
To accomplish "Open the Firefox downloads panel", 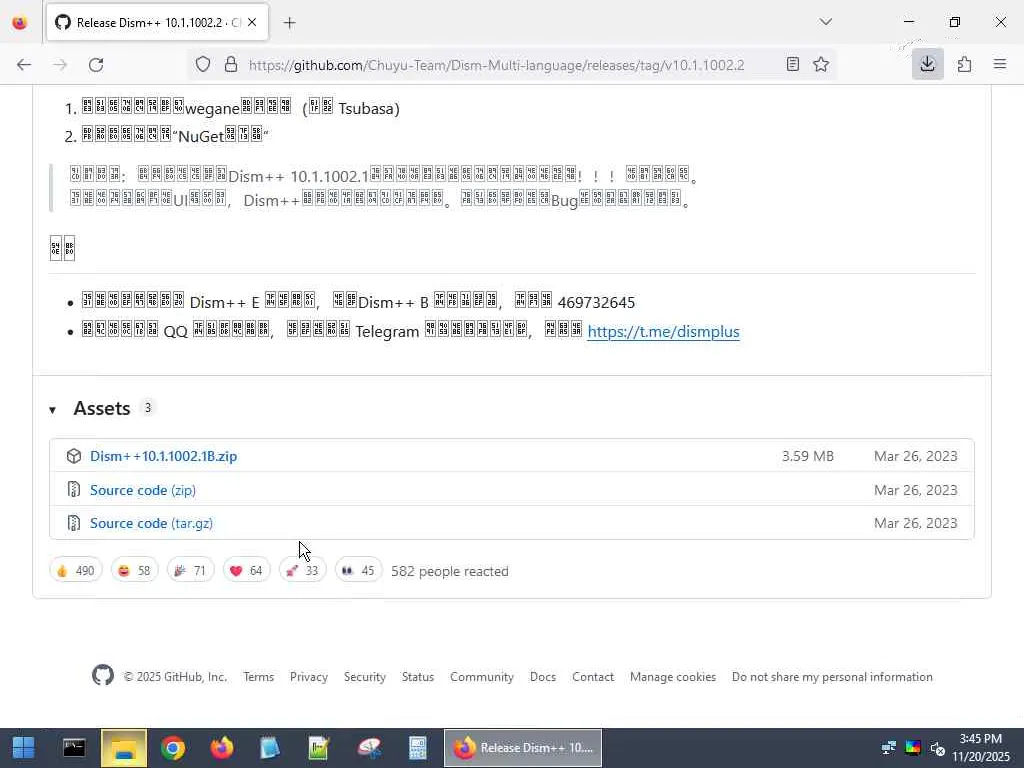I will tap(927, 64).
